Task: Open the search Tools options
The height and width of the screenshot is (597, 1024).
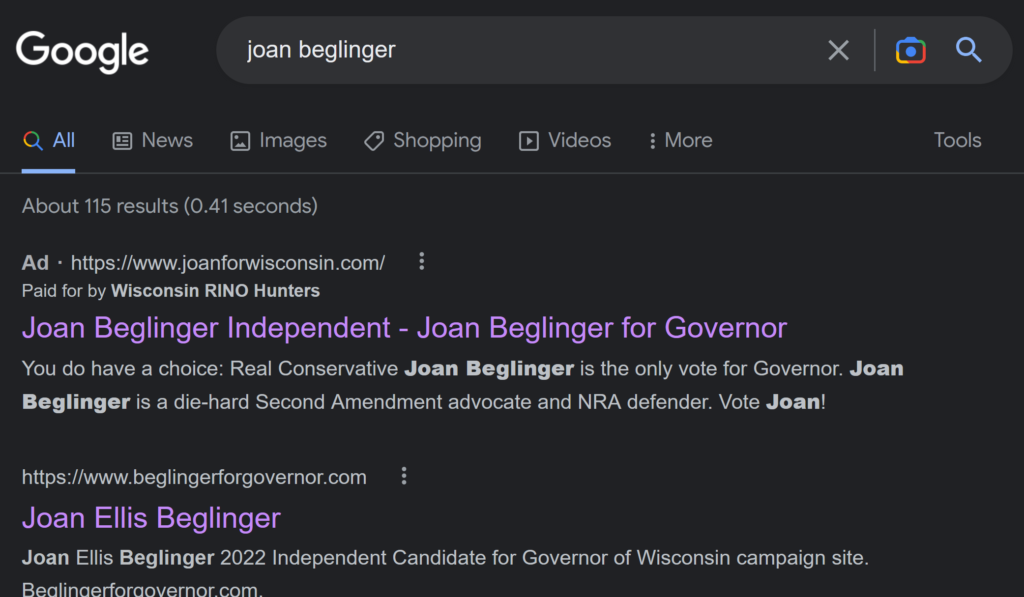Action: pyautogui.click(x=957, y=141)
